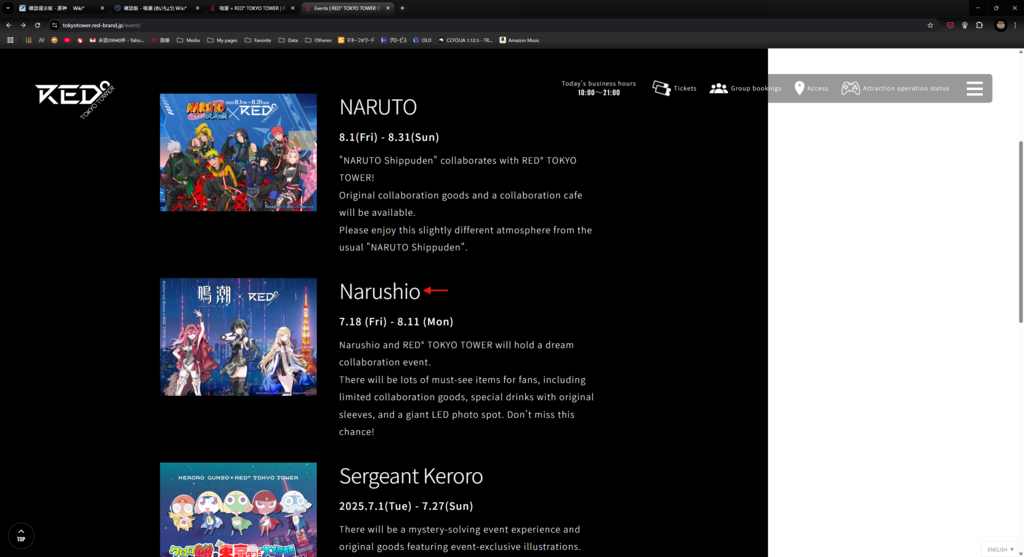The height and width of the screenshot is (557, 1024).
Task: Open the Gmail Yaho... bookmark
Action: pyautogui.click(x=117, y=40)
